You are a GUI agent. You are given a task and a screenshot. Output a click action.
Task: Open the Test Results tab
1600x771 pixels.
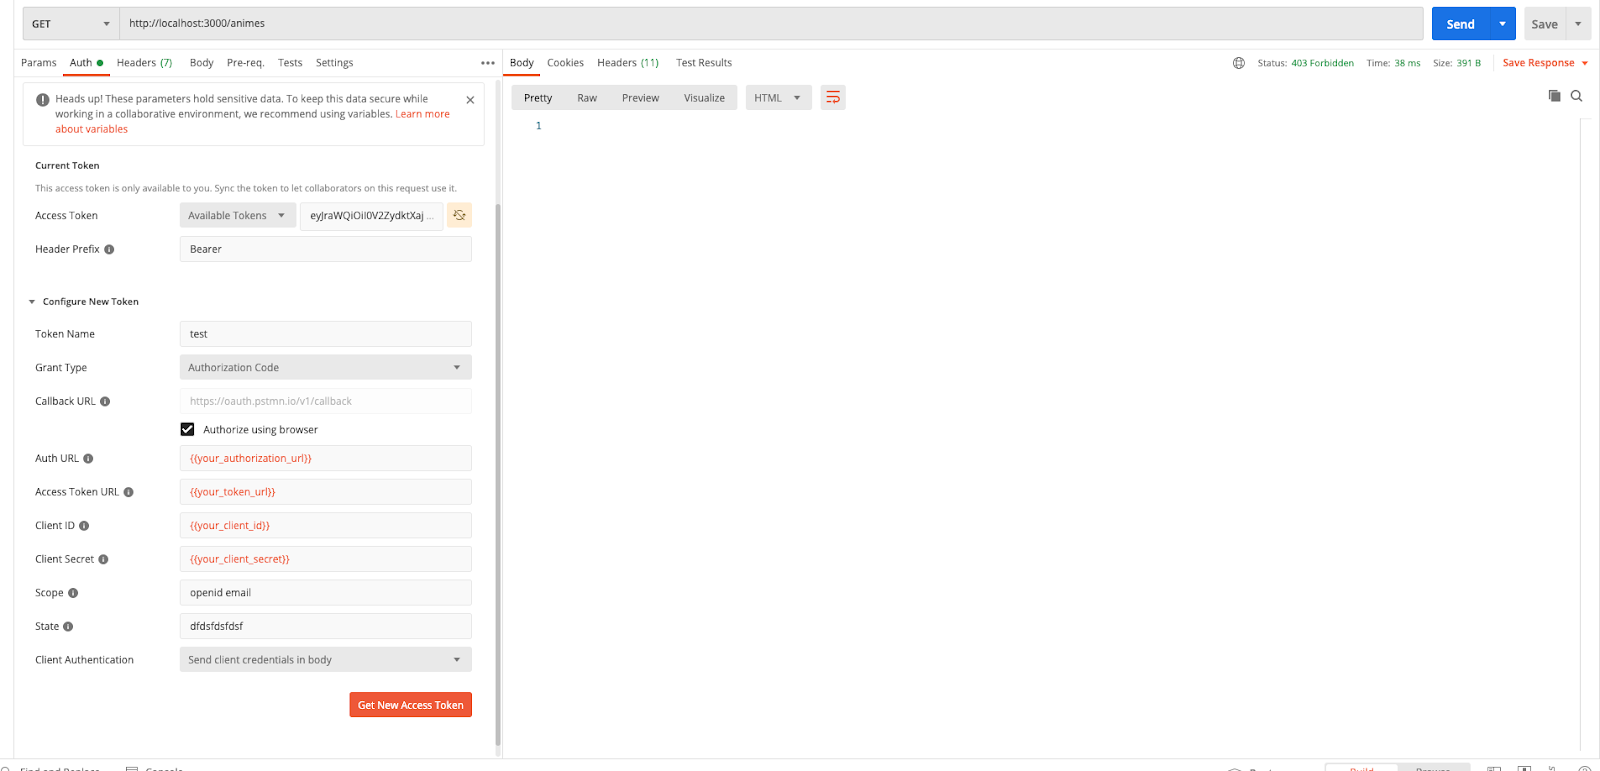tap(703, 63)
